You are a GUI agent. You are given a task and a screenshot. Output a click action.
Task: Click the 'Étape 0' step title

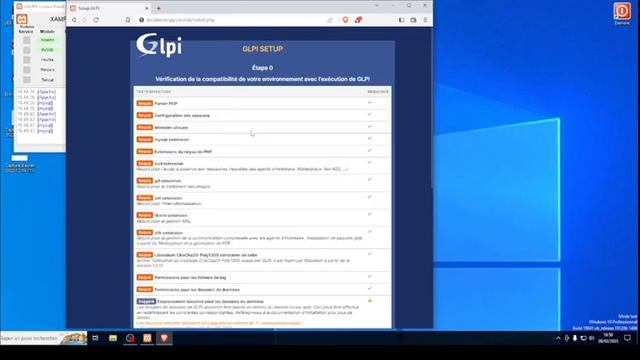[x=262, y=68]
